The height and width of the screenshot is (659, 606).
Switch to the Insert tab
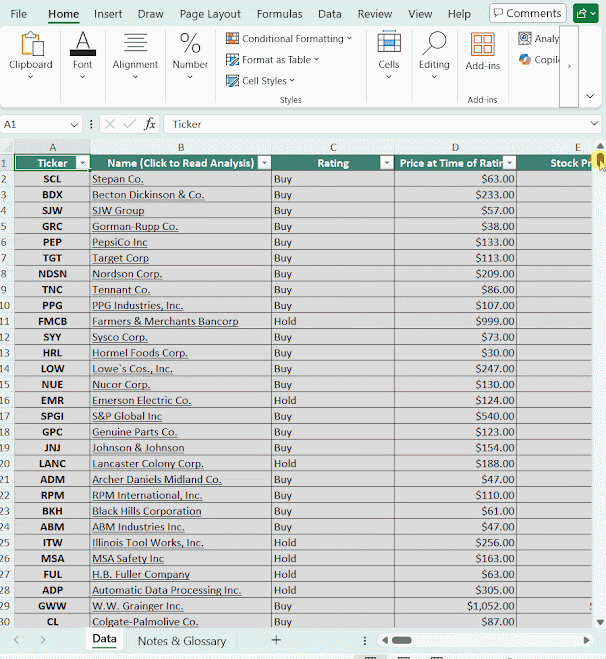[108, 14]
